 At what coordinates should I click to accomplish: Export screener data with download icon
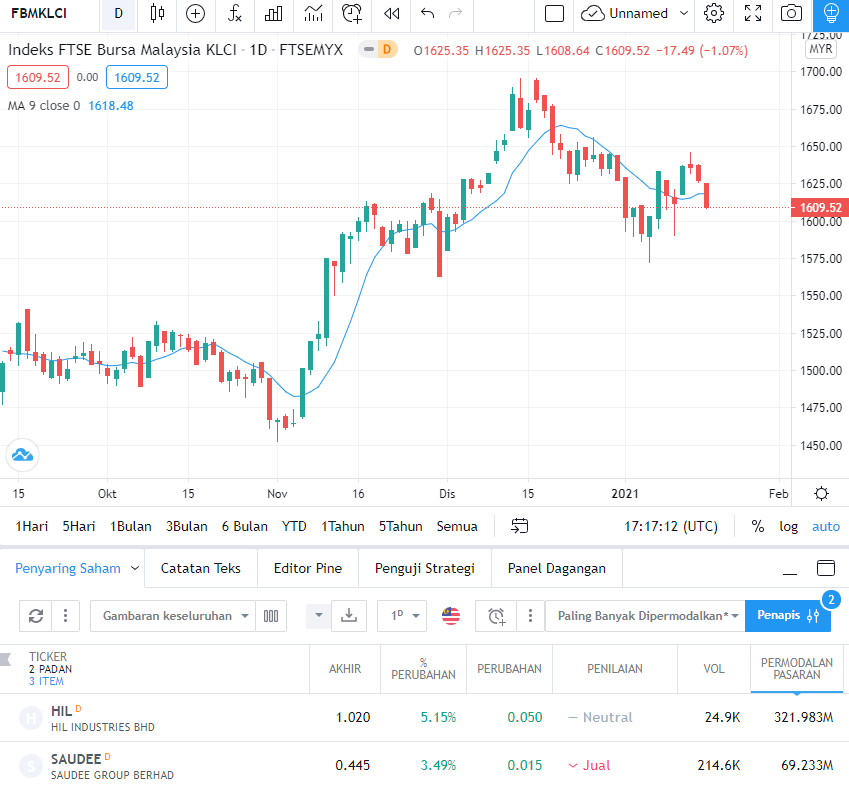348,616
